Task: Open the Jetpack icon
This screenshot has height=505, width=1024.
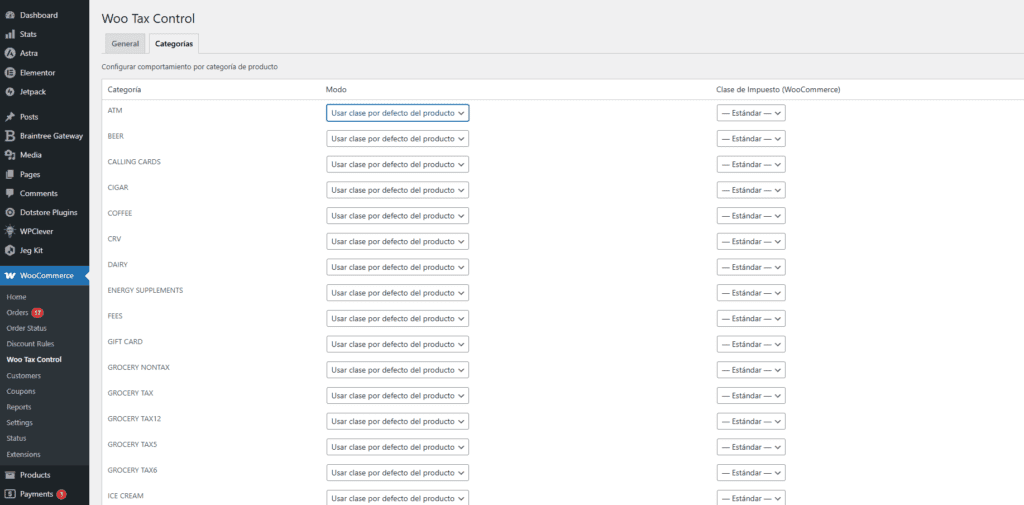Action: 10,92
